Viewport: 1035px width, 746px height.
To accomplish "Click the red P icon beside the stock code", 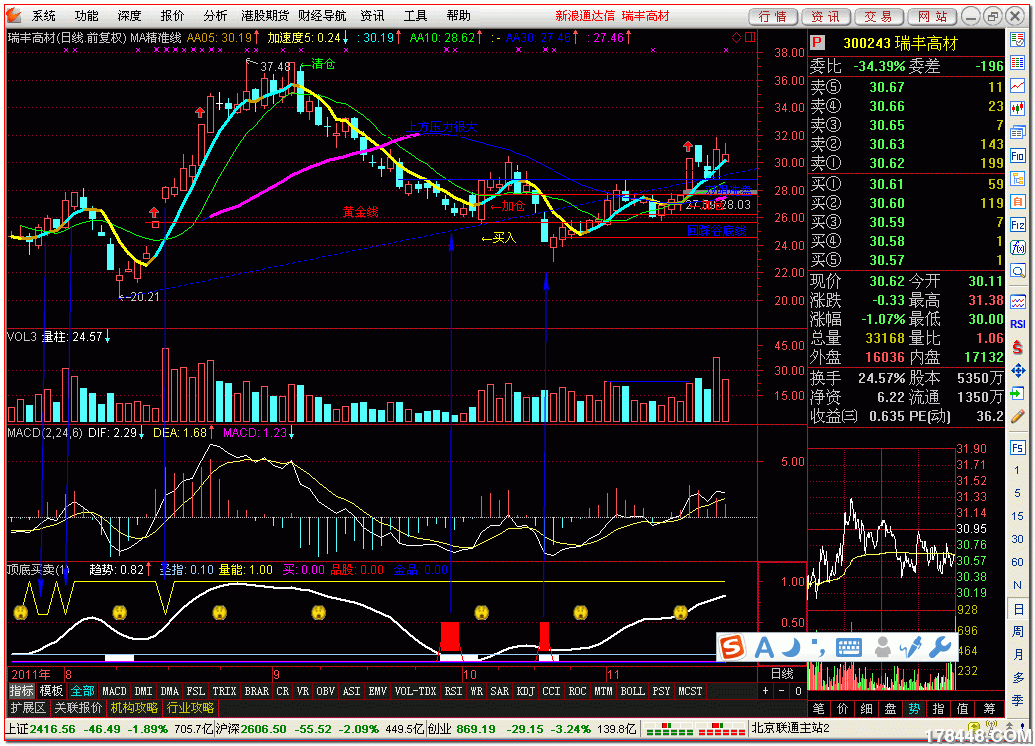I will 817,43.
